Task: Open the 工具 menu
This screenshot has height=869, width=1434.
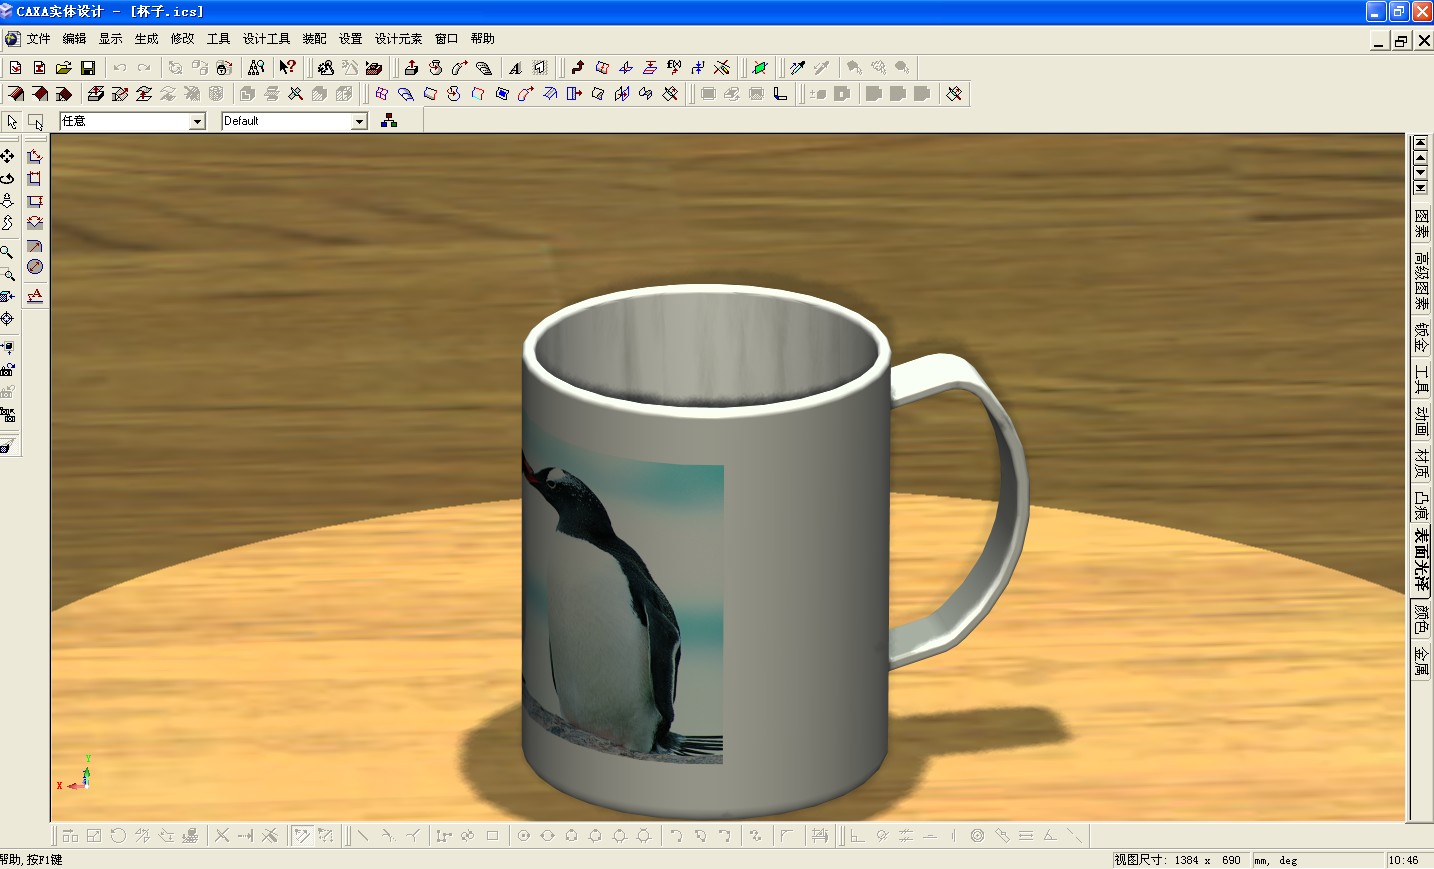Action: tap(218, 39)
